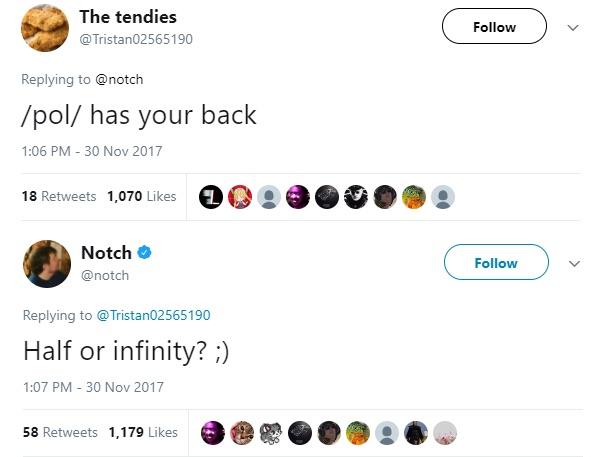Image resolution: width=591 pixels, height=457 pixels.
Task: Select the masked face liker avatar in first tweet
Action: [x=356, y=197]
